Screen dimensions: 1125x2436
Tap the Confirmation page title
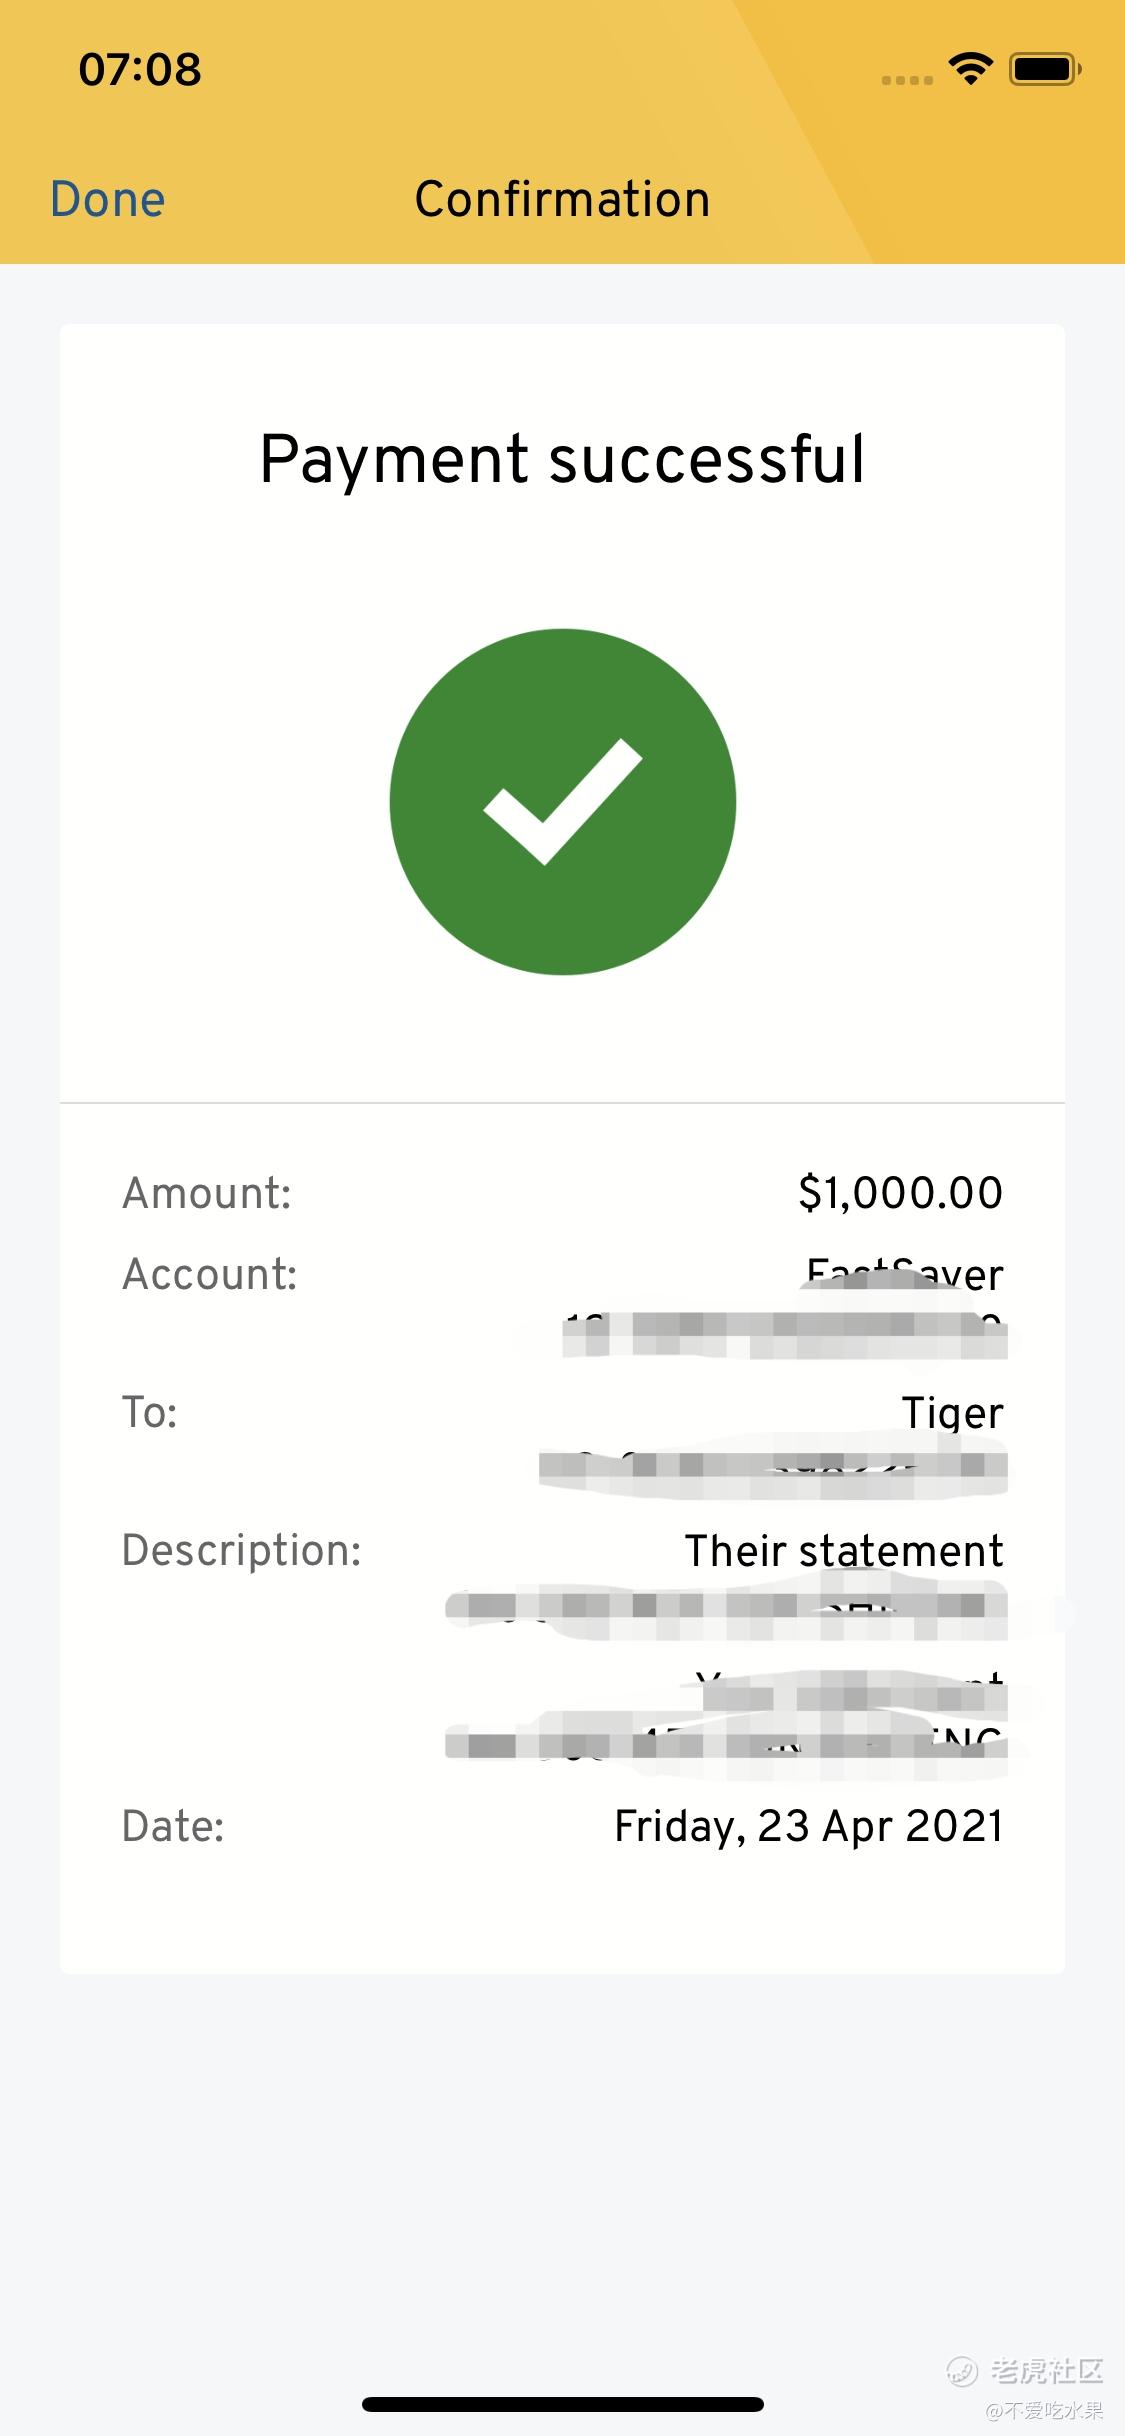coord(562,199)
